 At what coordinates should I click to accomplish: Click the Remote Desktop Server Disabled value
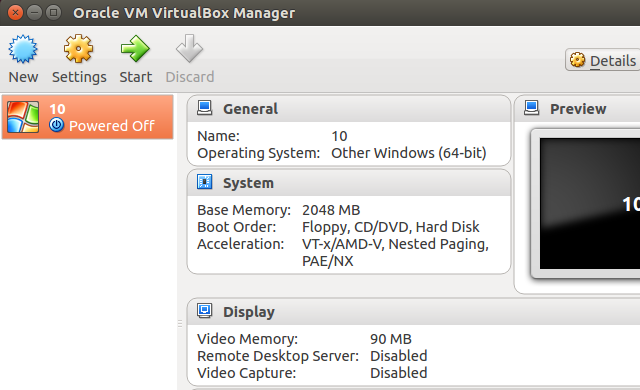[x=398, y=356]
